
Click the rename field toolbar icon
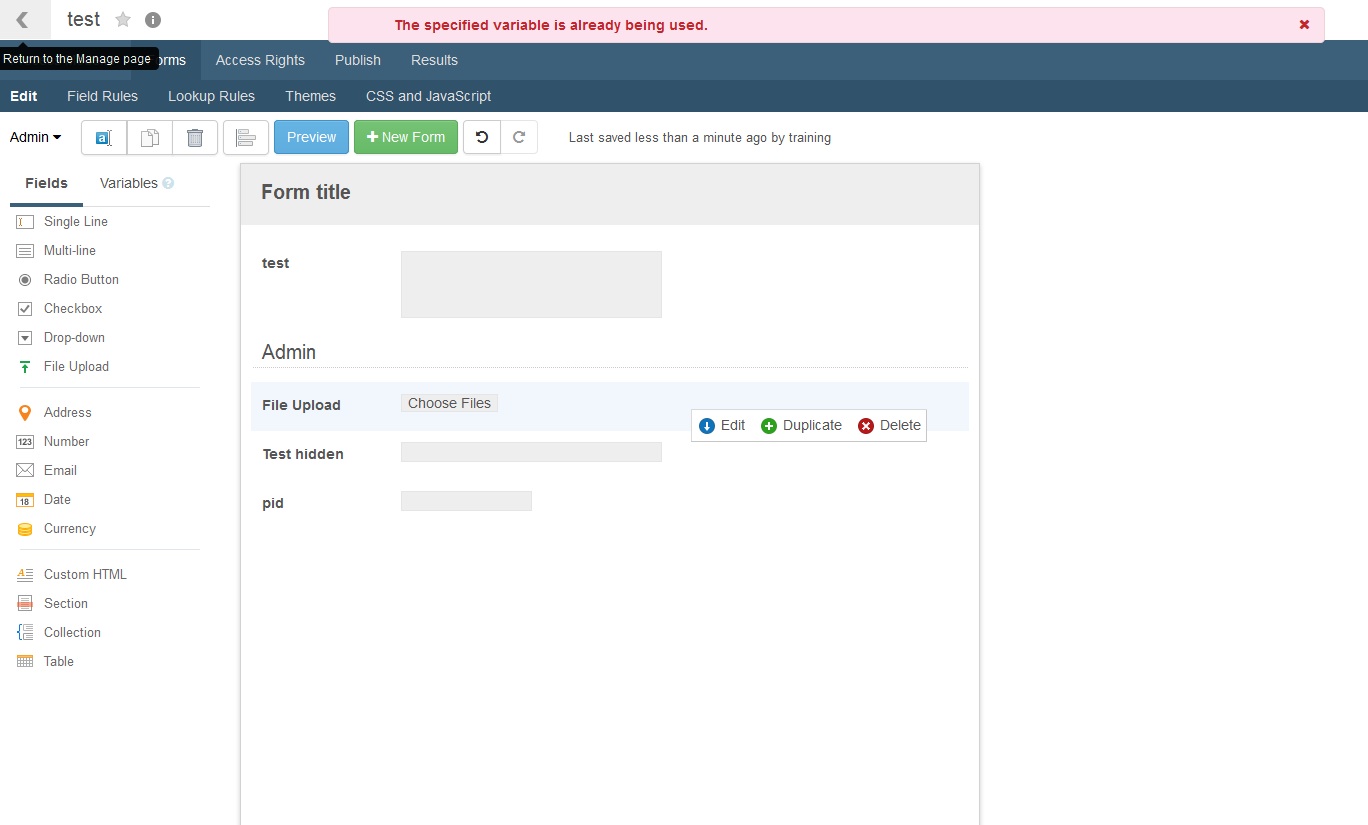tap(104, 138)
